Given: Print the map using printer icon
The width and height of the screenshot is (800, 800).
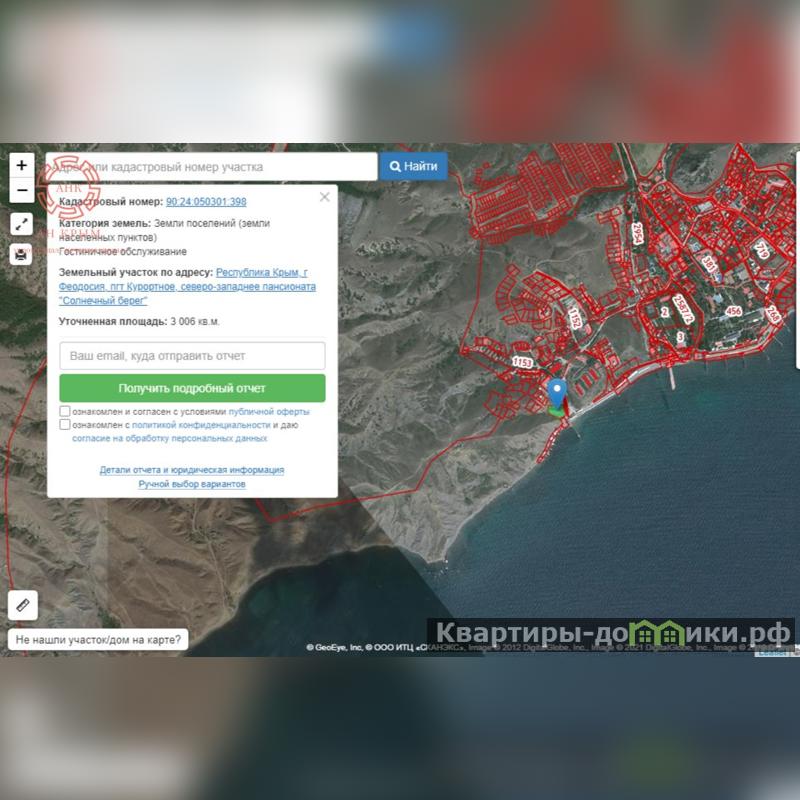Looking at the screenshot, I should coord(22,254).
